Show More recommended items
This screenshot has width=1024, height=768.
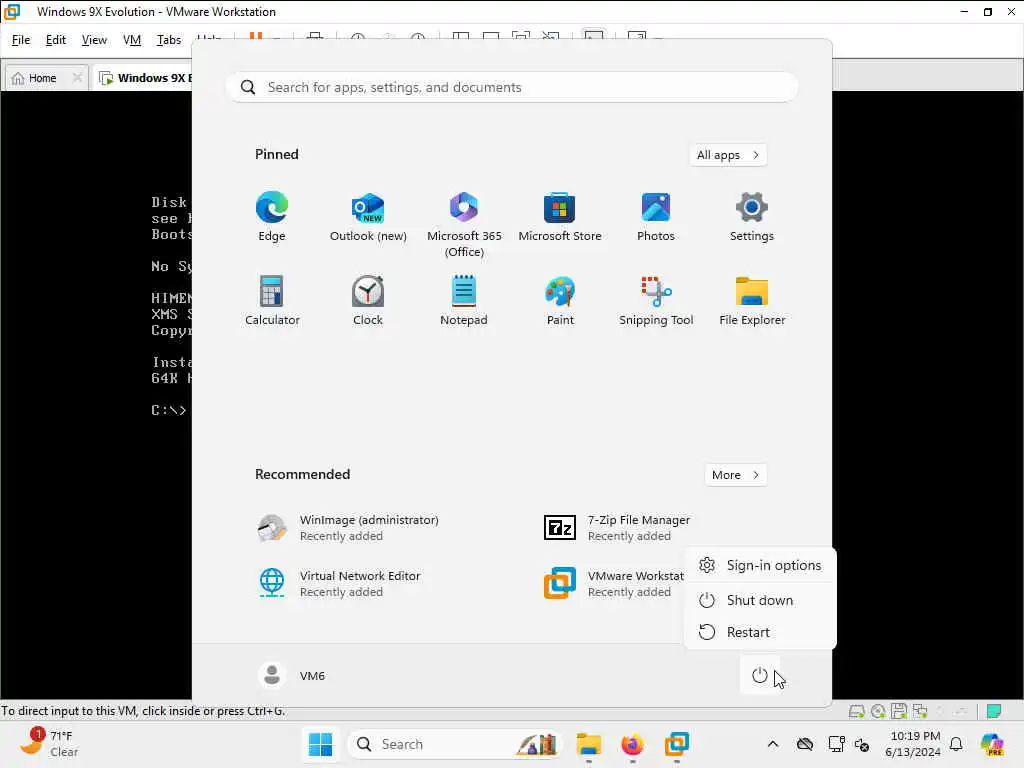coord(735,475)
